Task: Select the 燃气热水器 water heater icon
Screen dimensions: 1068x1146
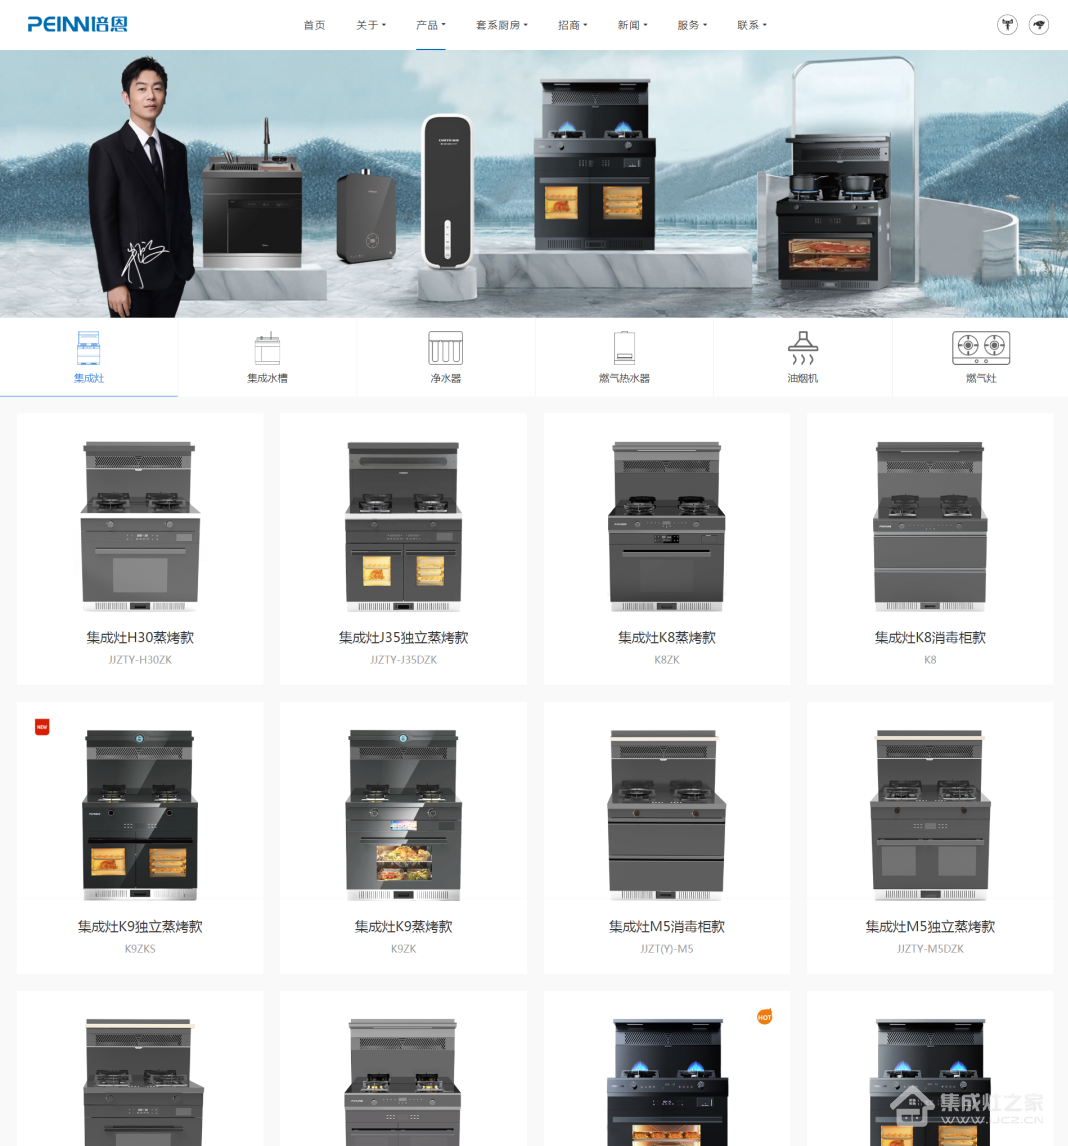Action: 624,348
